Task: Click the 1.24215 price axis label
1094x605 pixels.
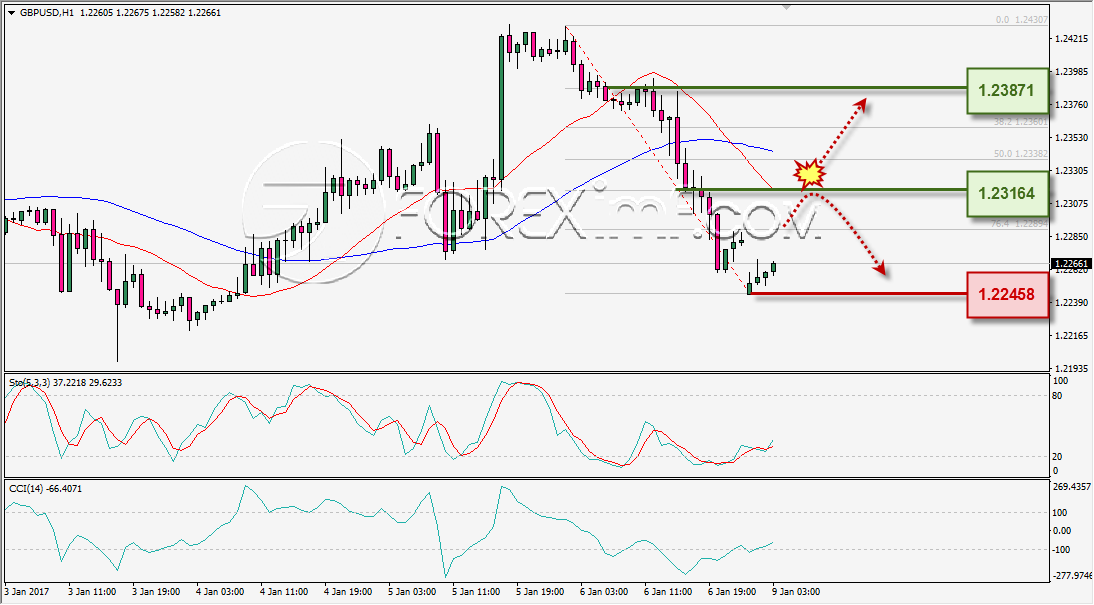Action: (1073, 39)
